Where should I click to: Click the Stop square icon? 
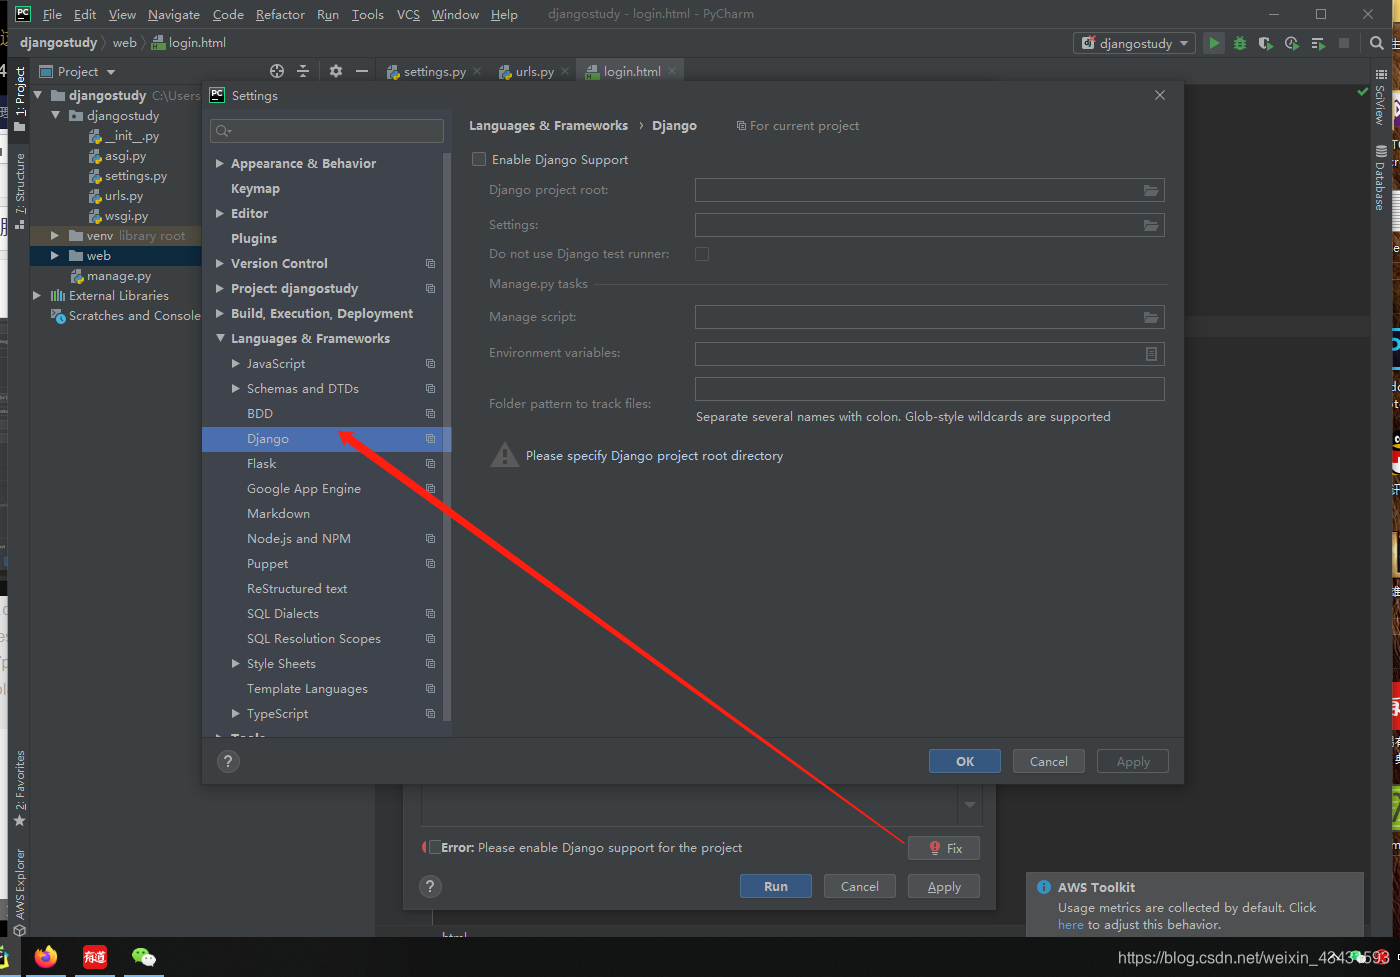[x=1344, y=43]
